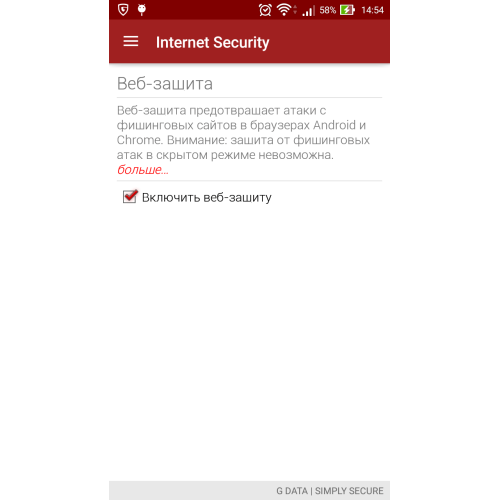Open the hamburger navigation menu
This screenshot has height=500, width=500.
pyautogui.click(x=131, y=41)
